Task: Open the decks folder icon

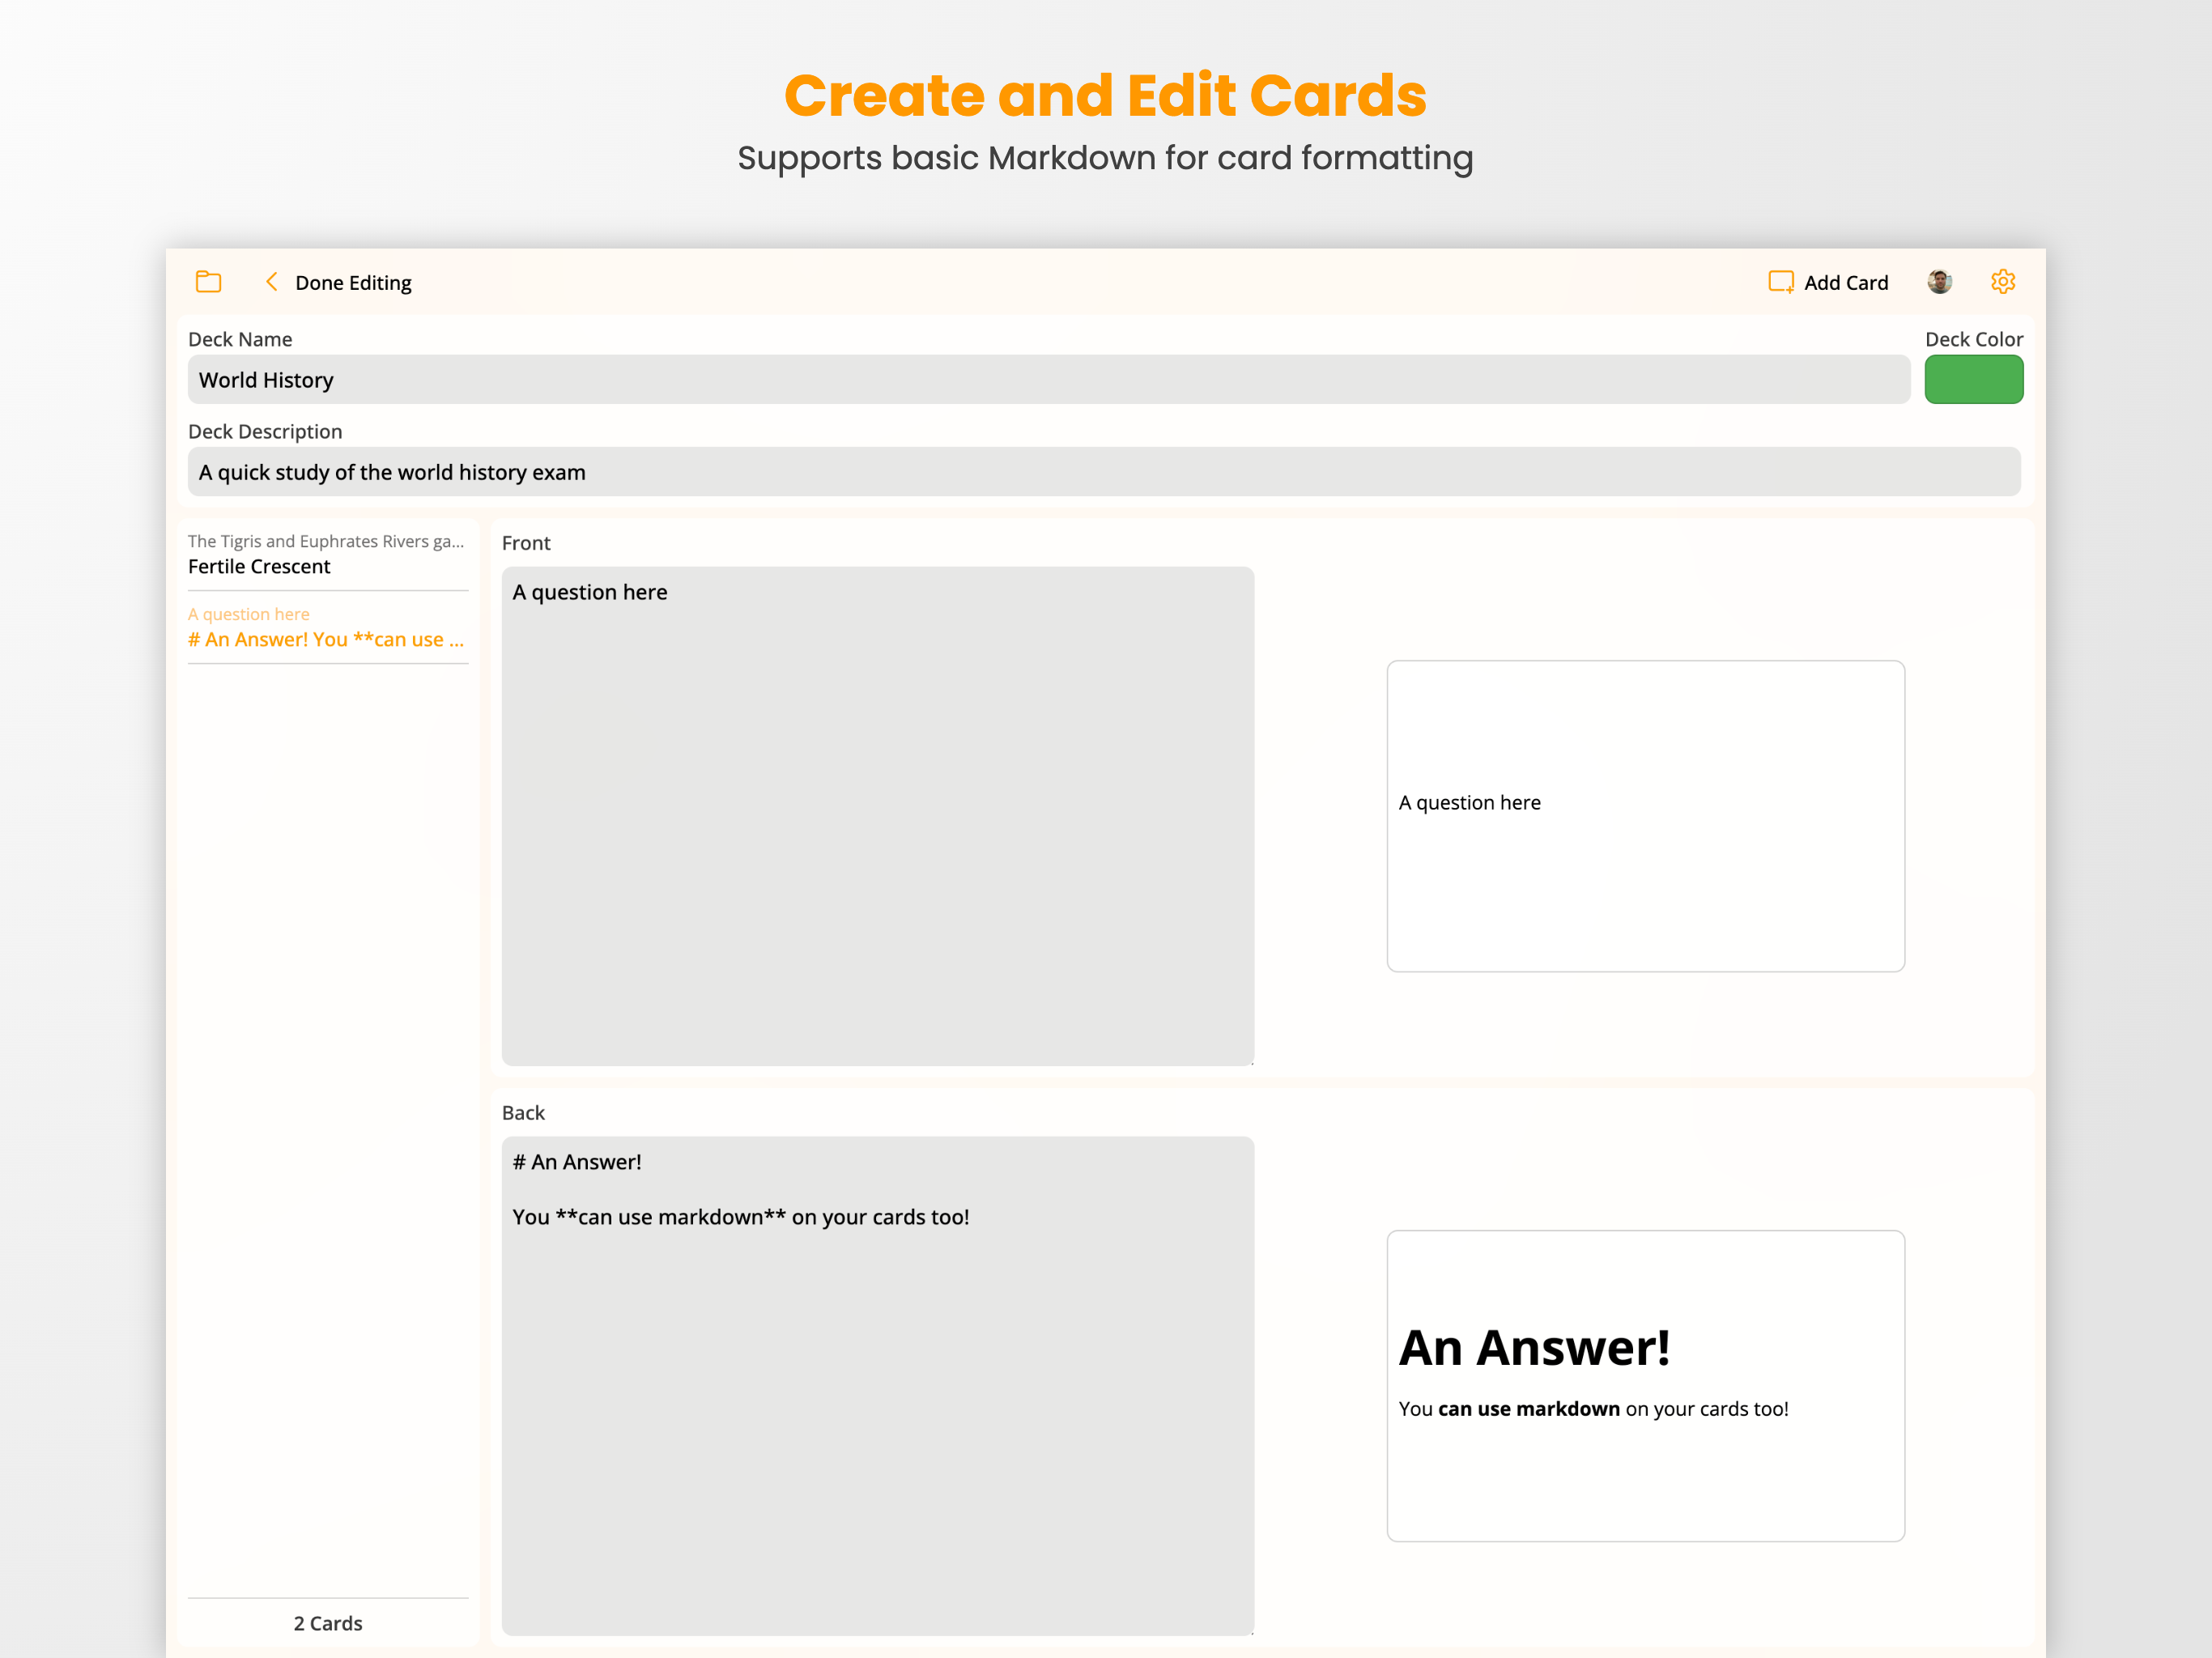Action: (208, 282)
